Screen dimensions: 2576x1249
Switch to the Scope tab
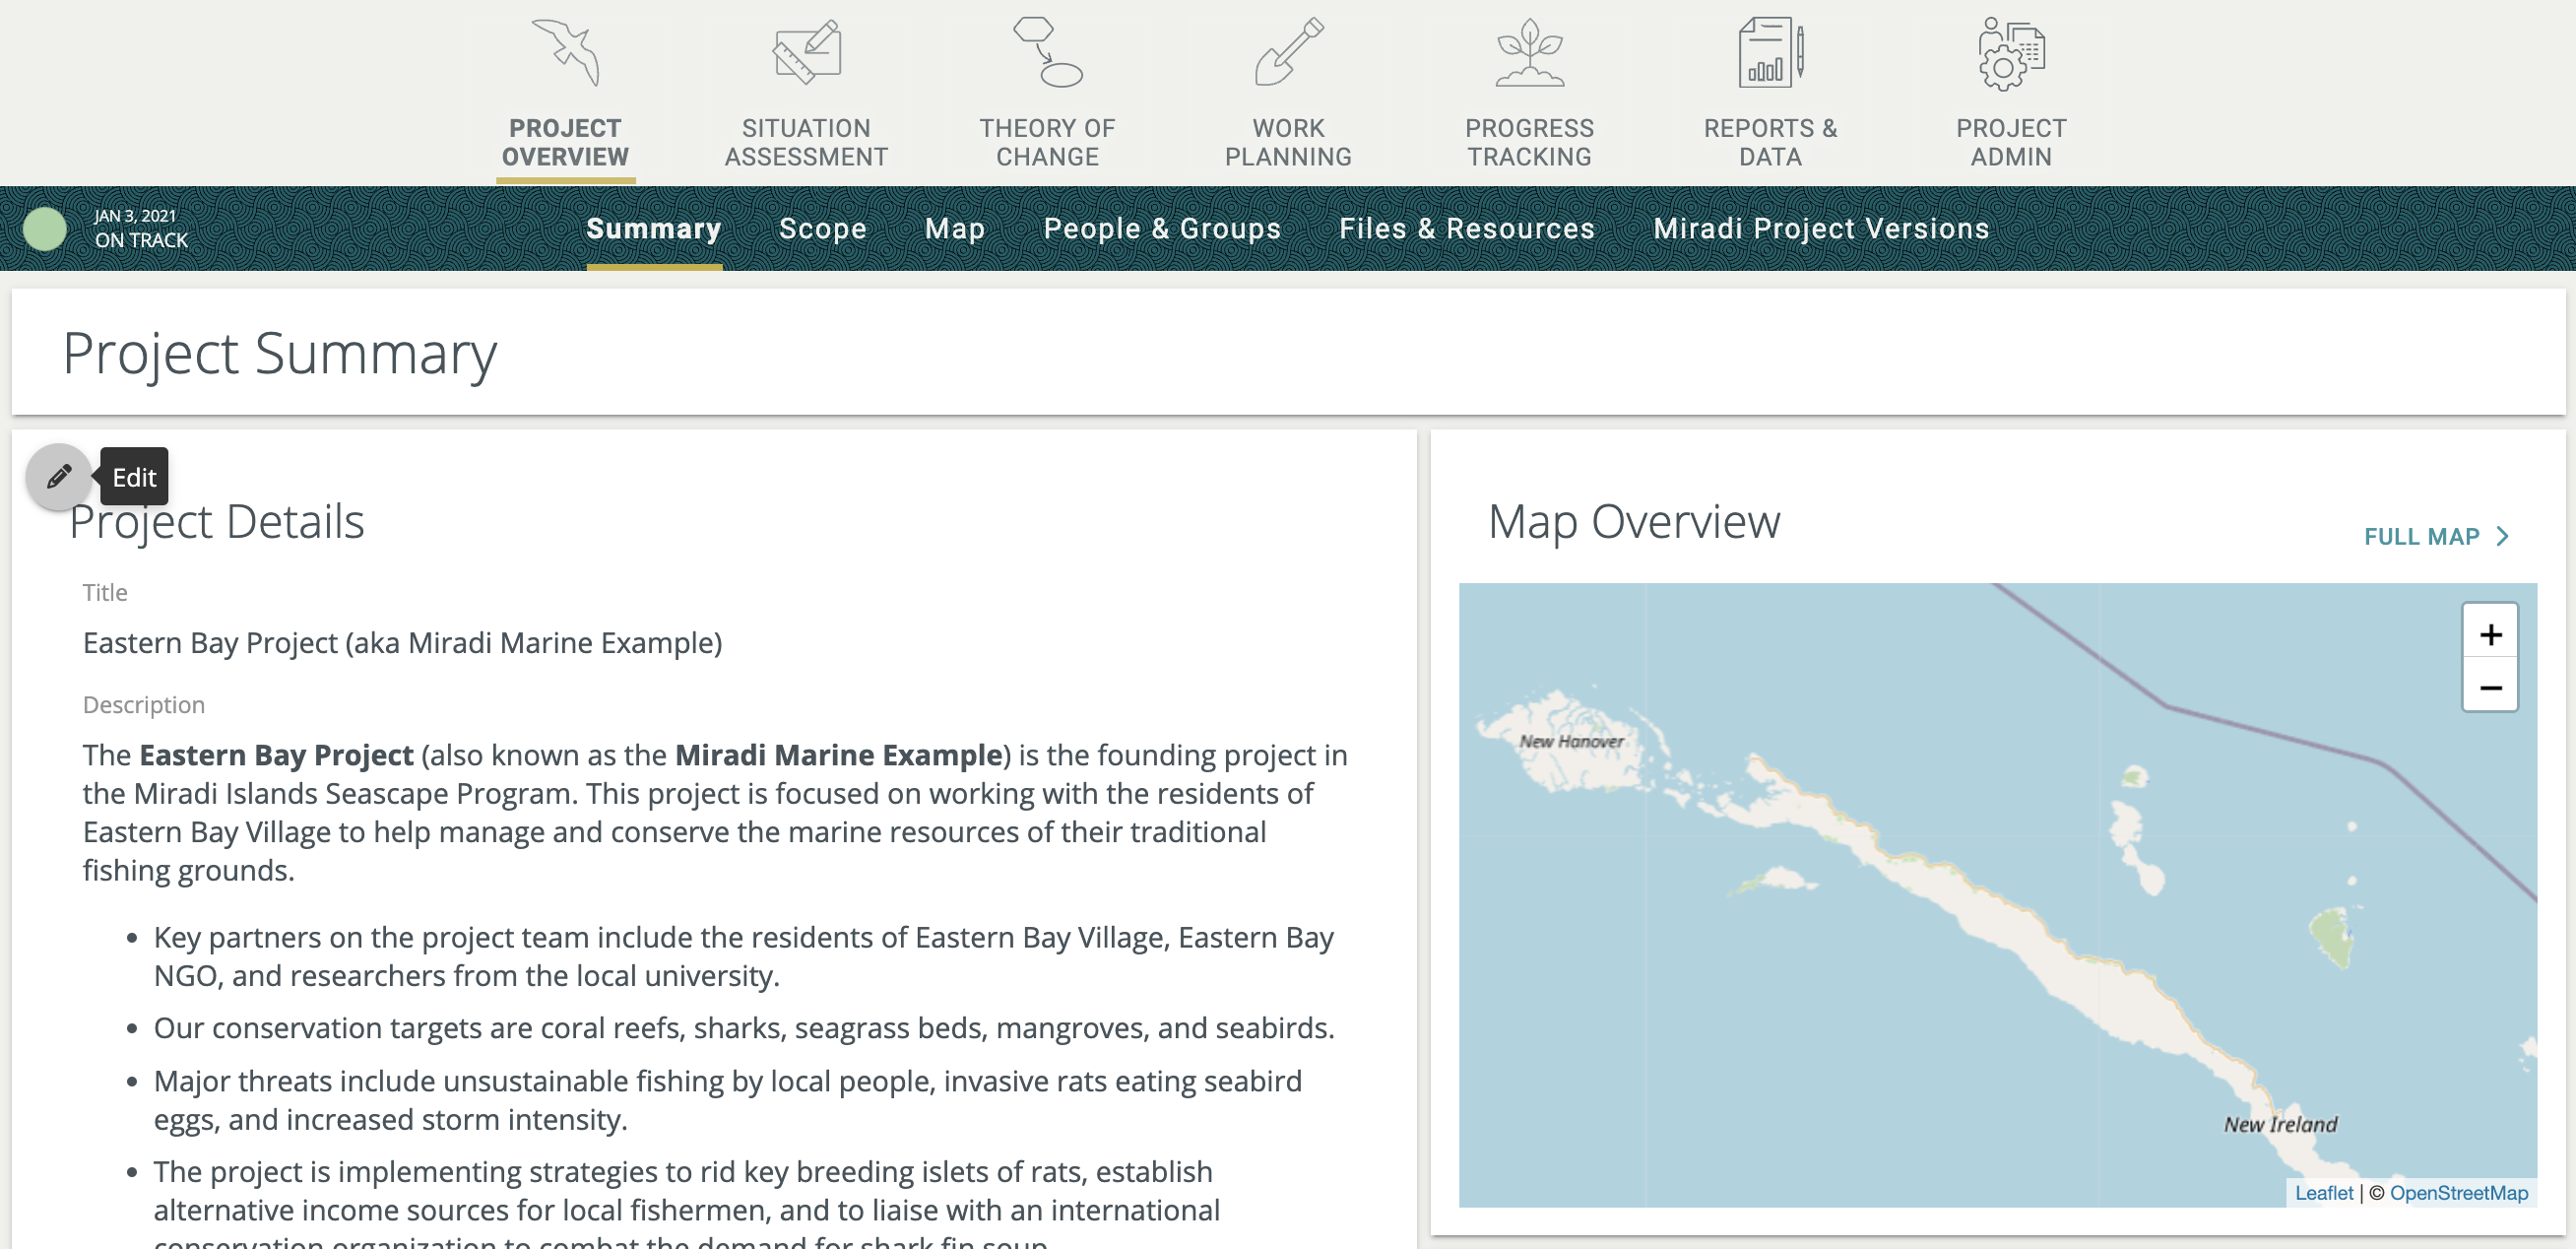822,228
